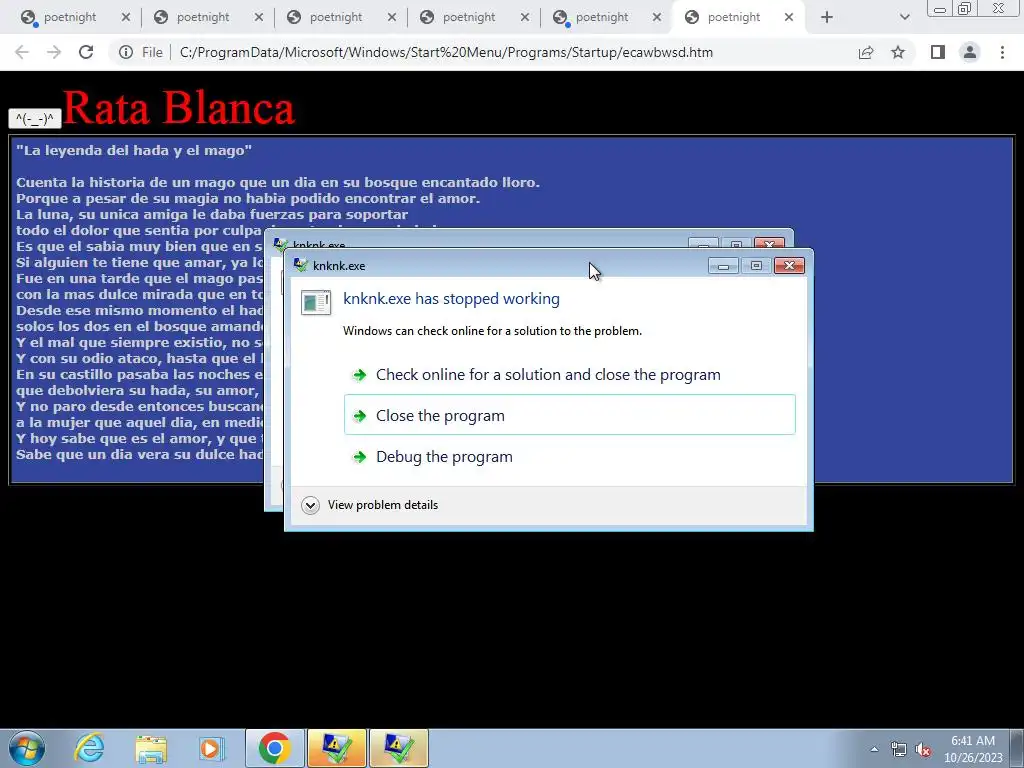Image resolution: width=1024 pixels, height=768 pixels.
Task: Expand the tab search dropdown arrow
Action: click(x=904, y=18)
